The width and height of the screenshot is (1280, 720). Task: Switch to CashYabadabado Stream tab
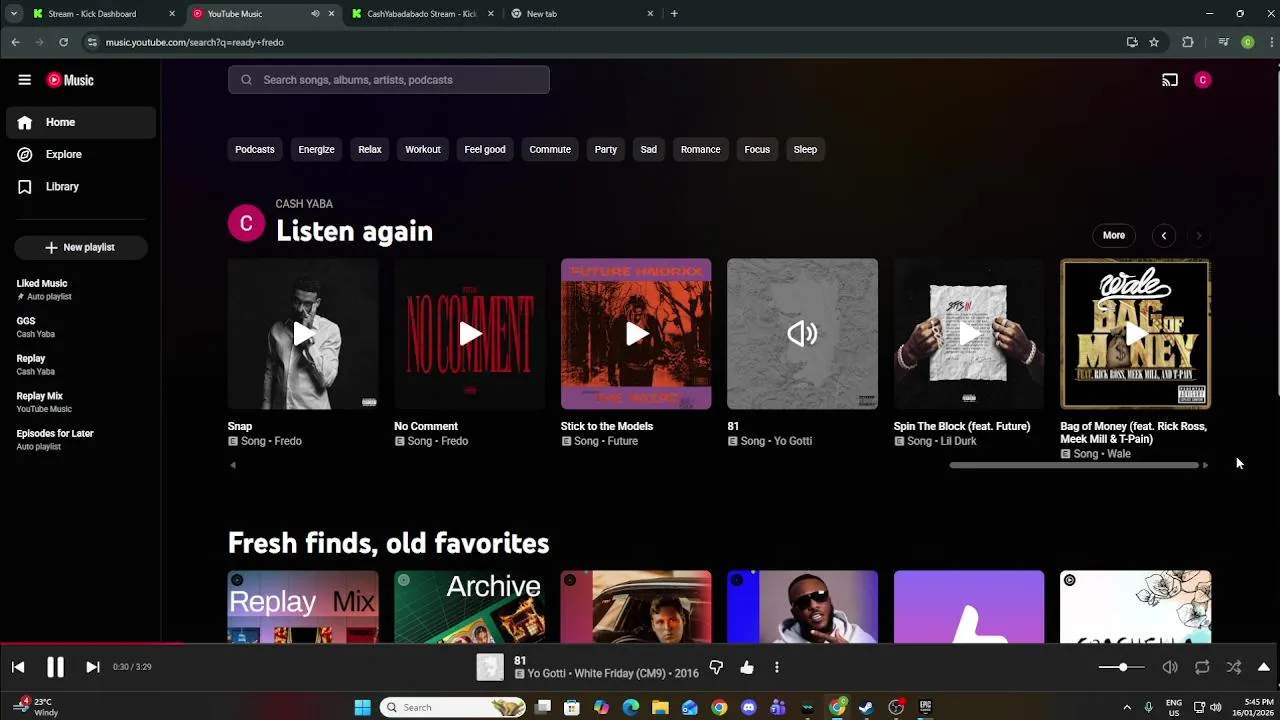pos(422,14)
